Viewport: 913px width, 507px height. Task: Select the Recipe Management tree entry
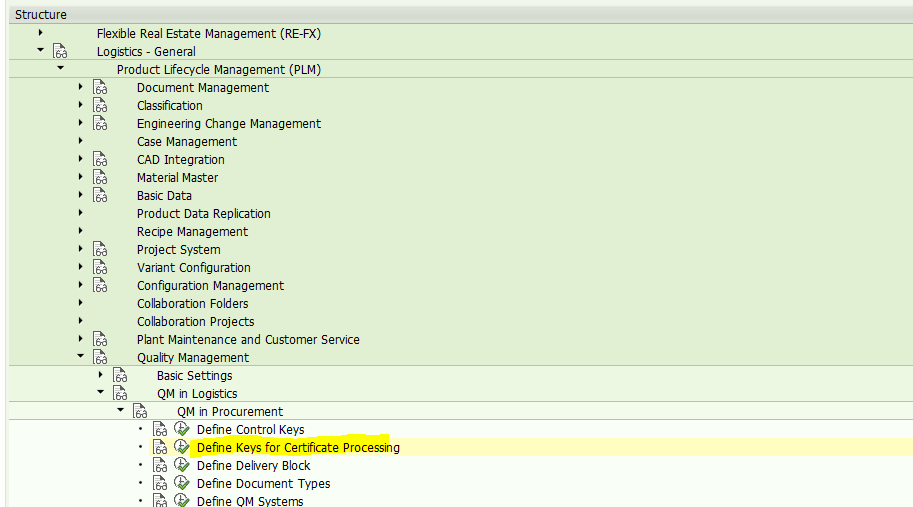[192, 232]
